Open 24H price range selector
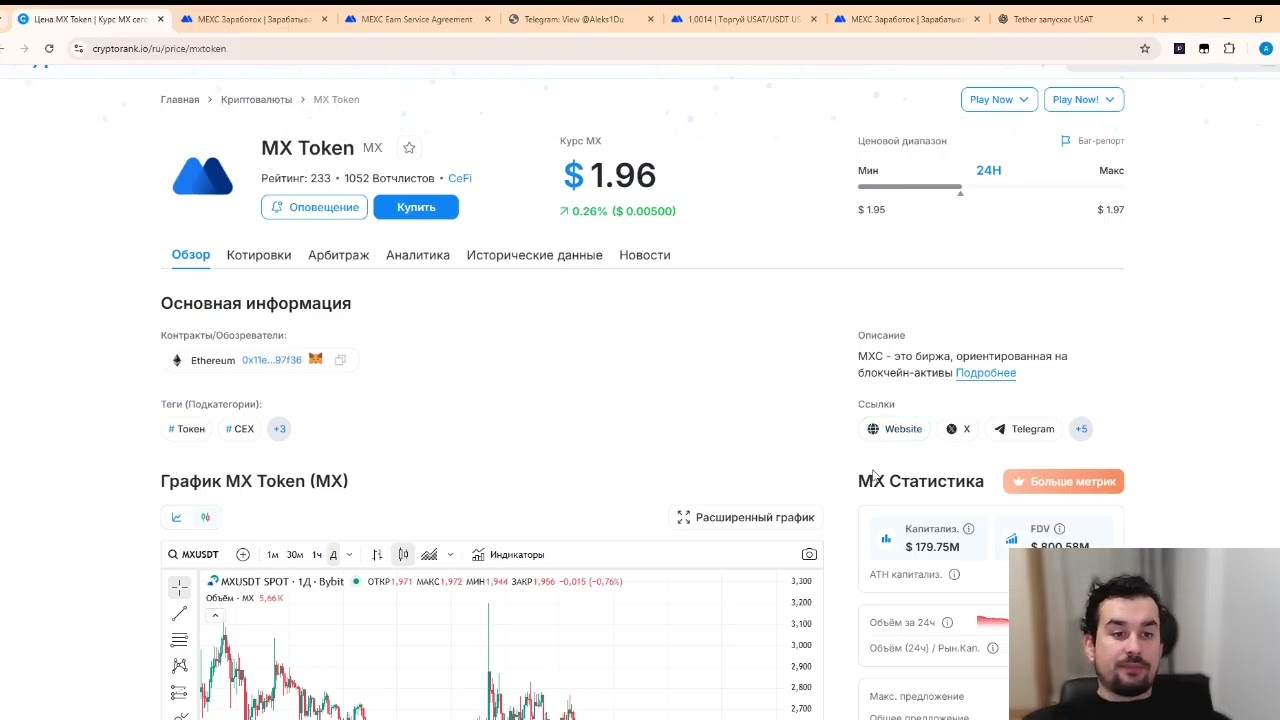The image size is (1280, 720). (989, 170)
